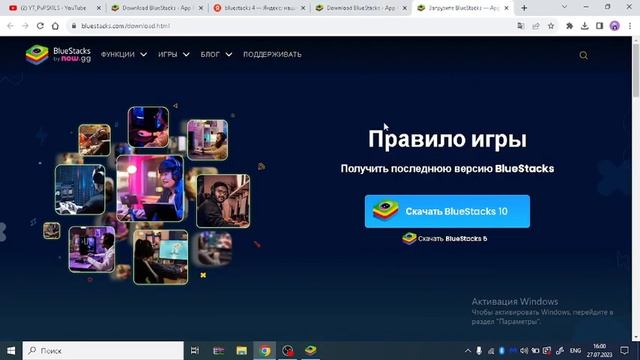Screen dimensions: 640x360
Task: Go to the browser home page icon
Action: (55, 26)
